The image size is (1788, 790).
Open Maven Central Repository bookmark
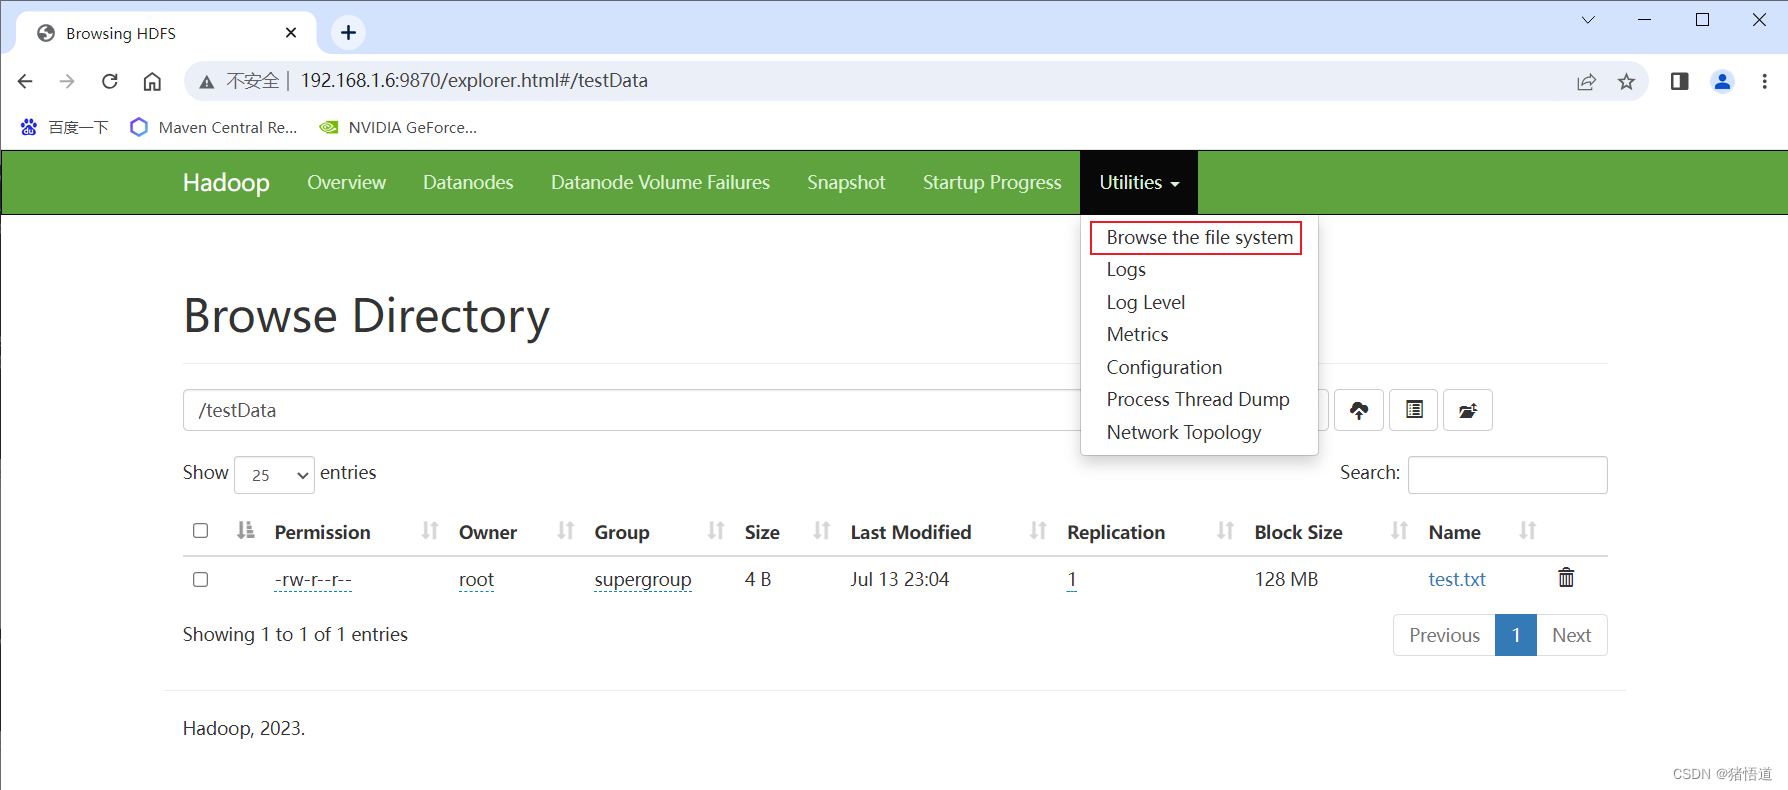(214, 127)
